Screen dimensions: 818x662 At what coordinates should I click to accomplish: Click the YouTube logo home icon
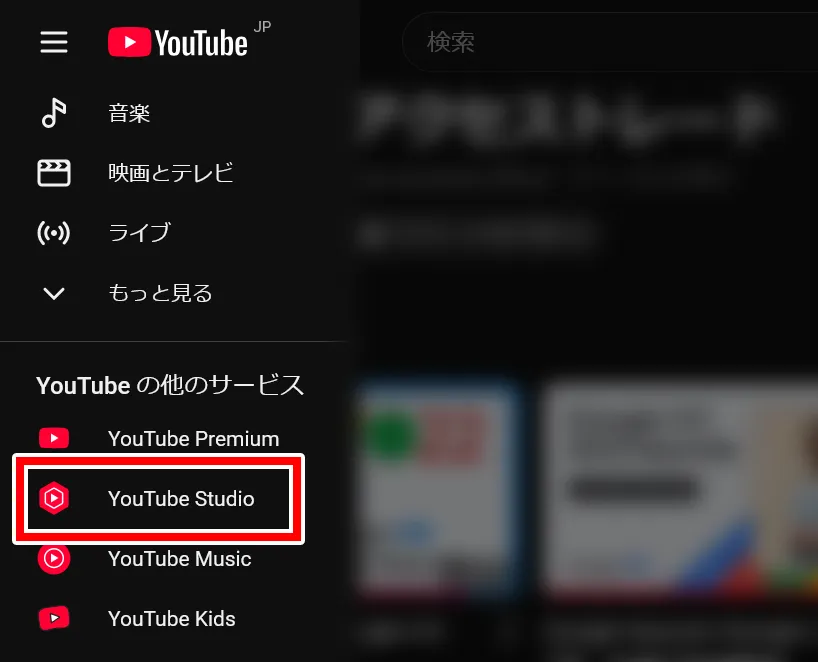coord(177,42)
